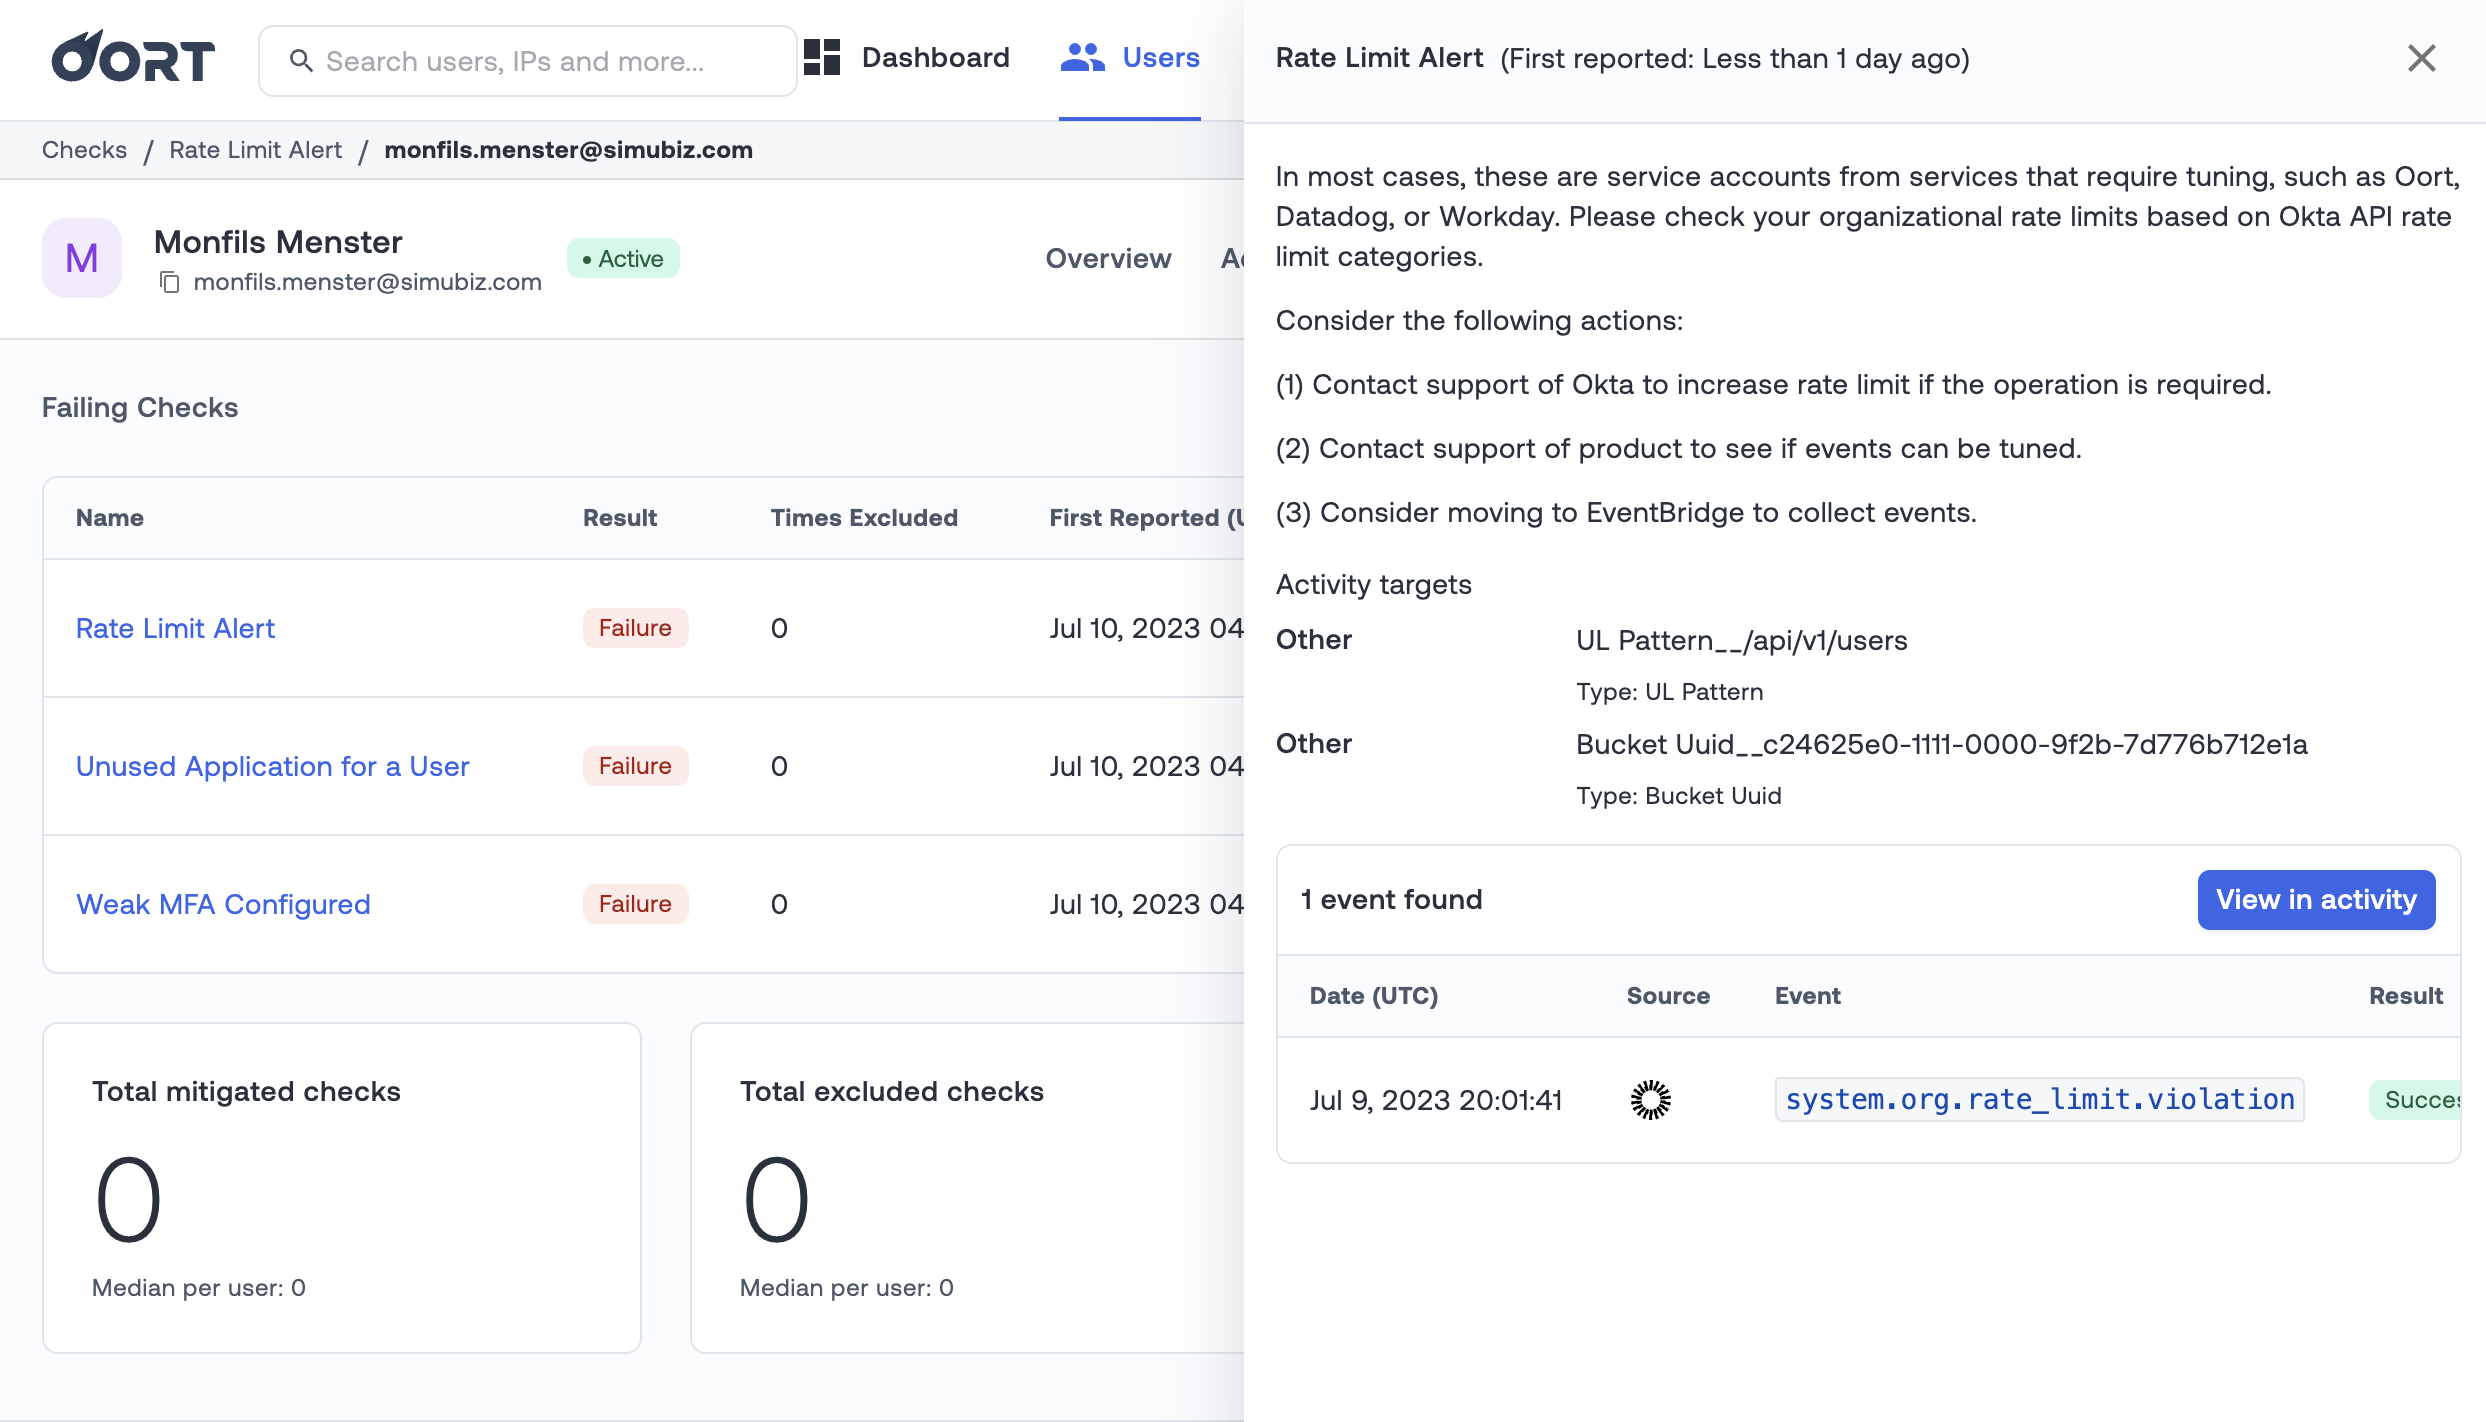Click the Failure badge for Weak MFA
Screen dimensions: 2486x1422
[635, 904]
